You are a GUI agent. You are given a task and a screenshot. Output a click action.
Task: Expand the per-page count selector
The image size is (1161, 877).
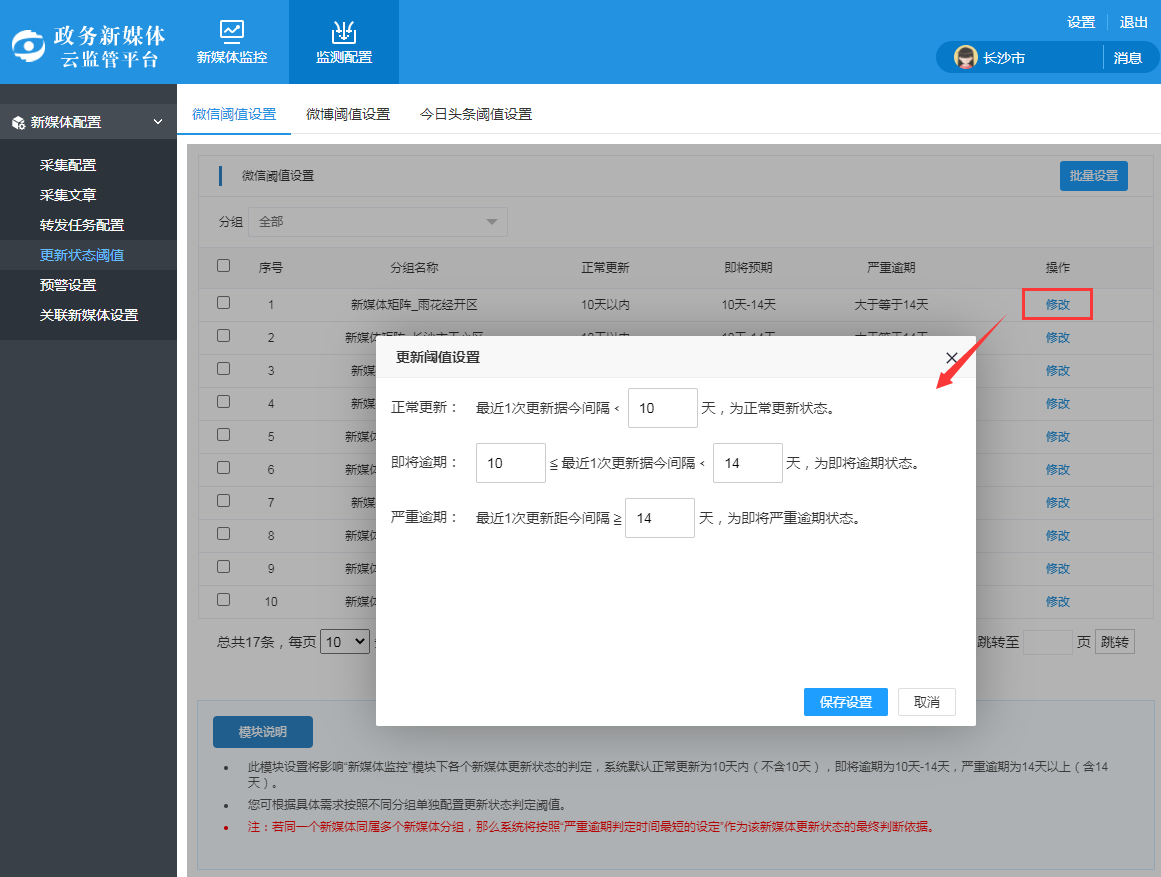click(345, 642)
